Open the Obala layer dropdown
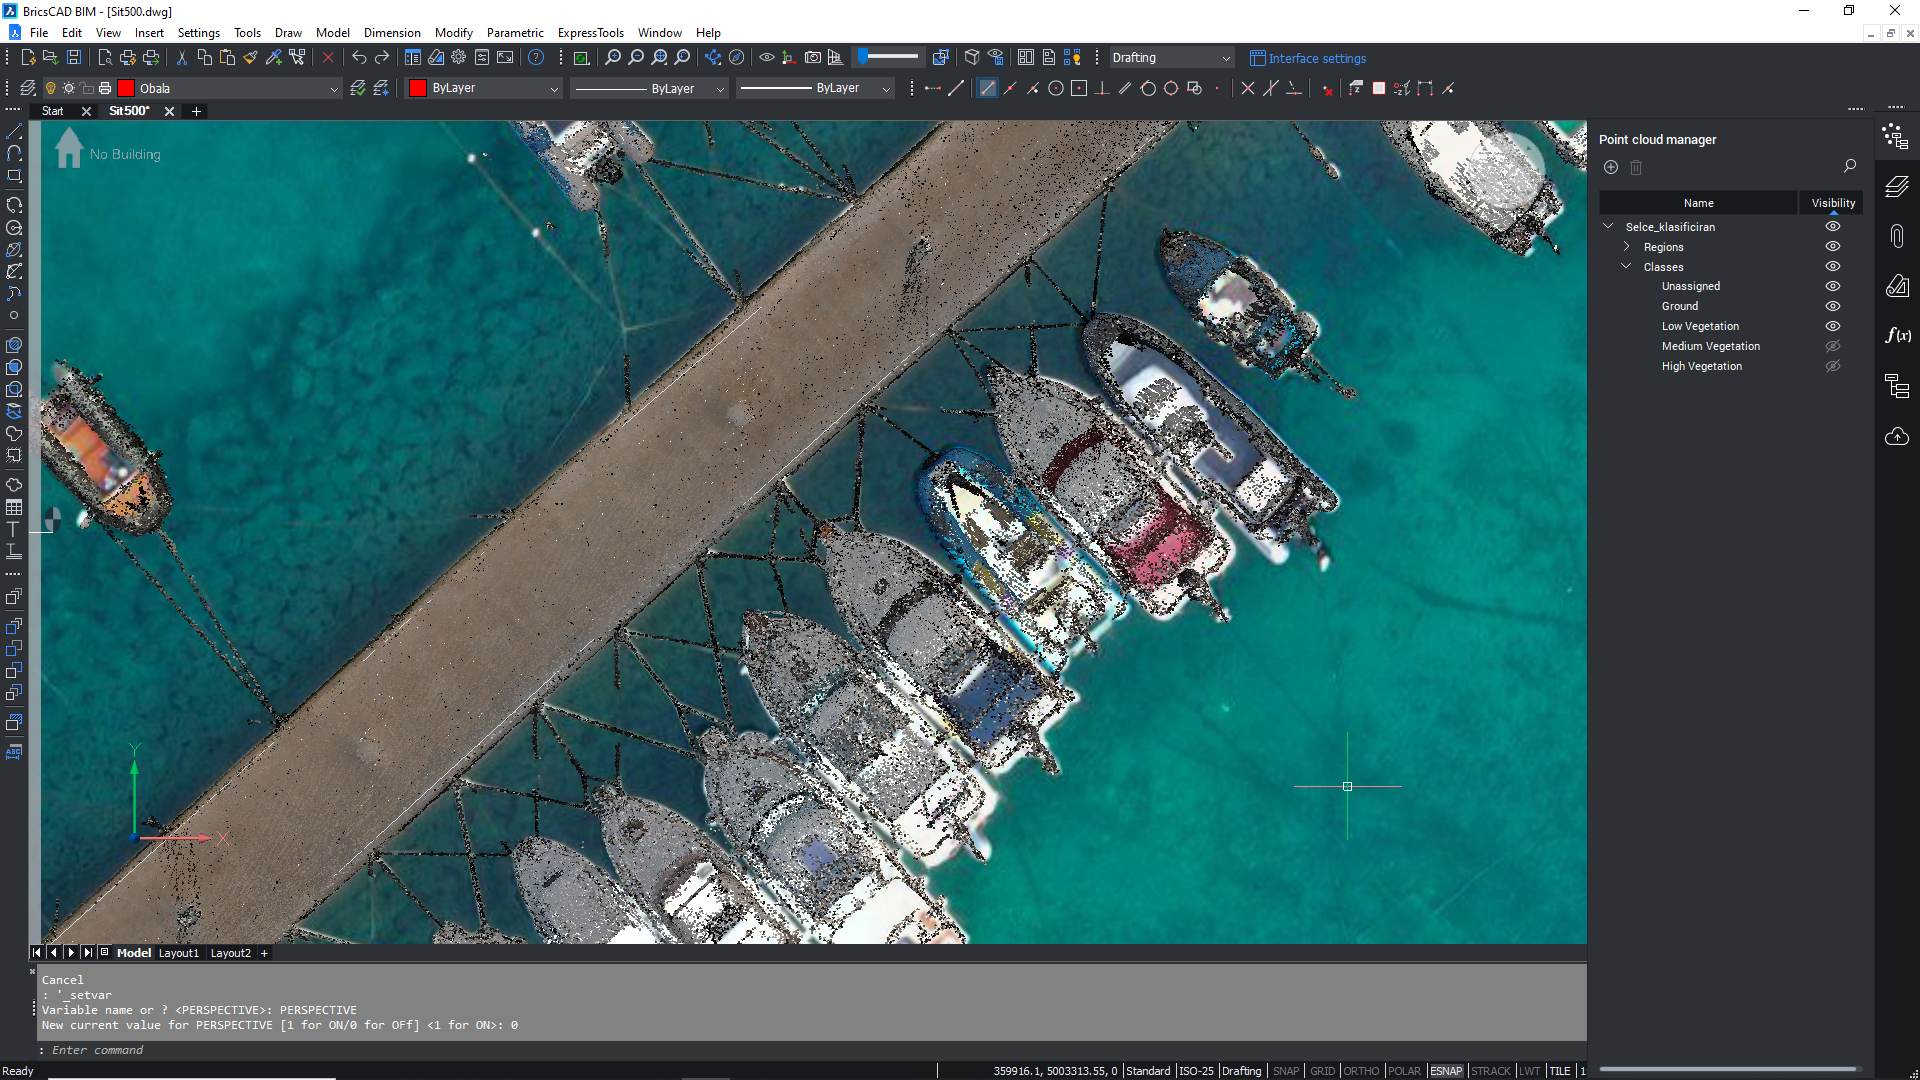The height and width of the screenshot is (1080, 1920). pyautogui.click(x=334, y=88)
